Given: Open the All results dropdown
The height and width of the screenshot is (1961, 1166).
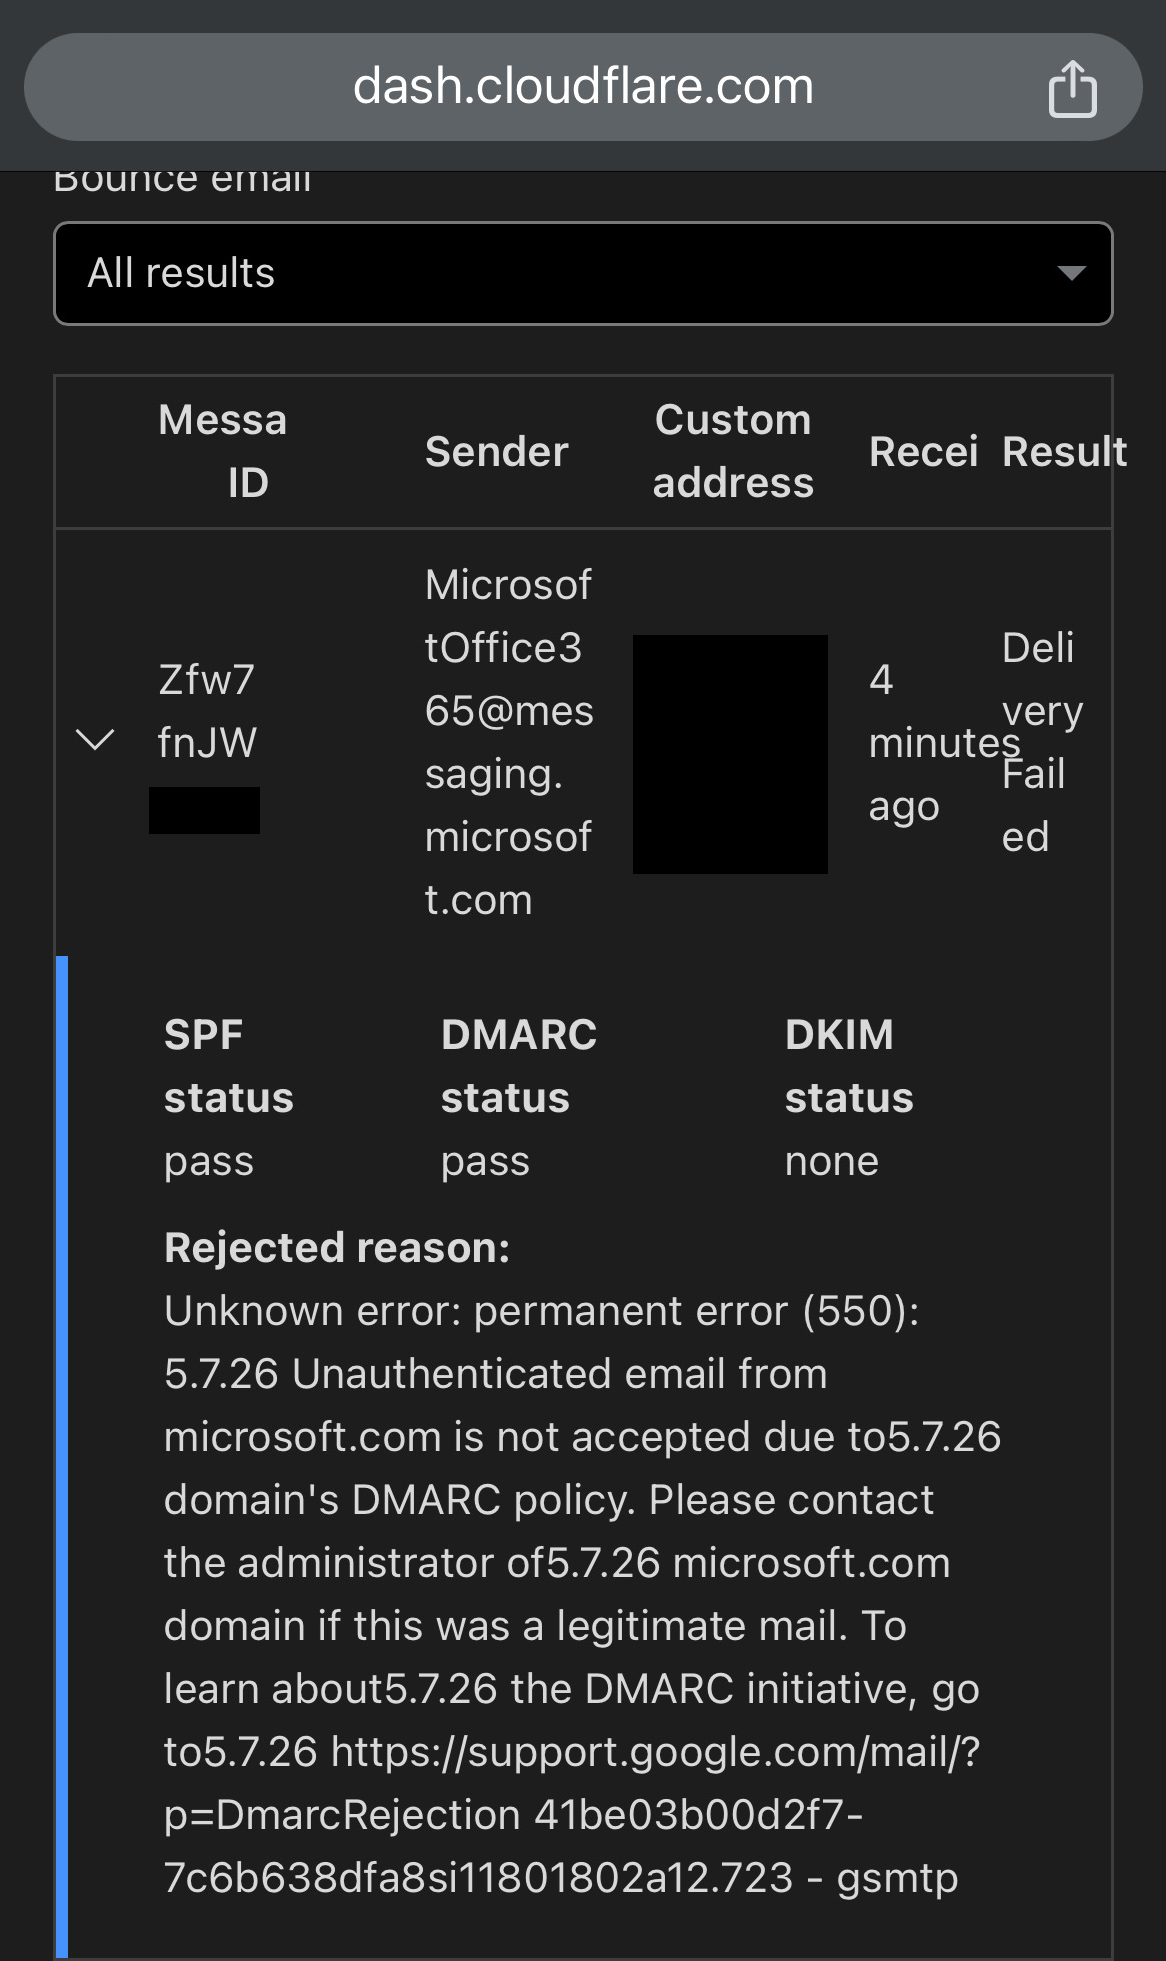Looking at the screenshot, I should 583,273.
